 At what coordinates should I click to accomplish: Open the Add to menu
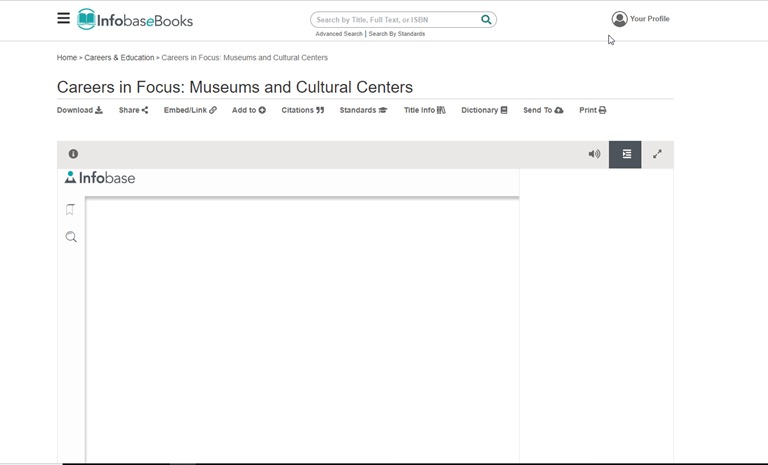[x=249, y=110]
